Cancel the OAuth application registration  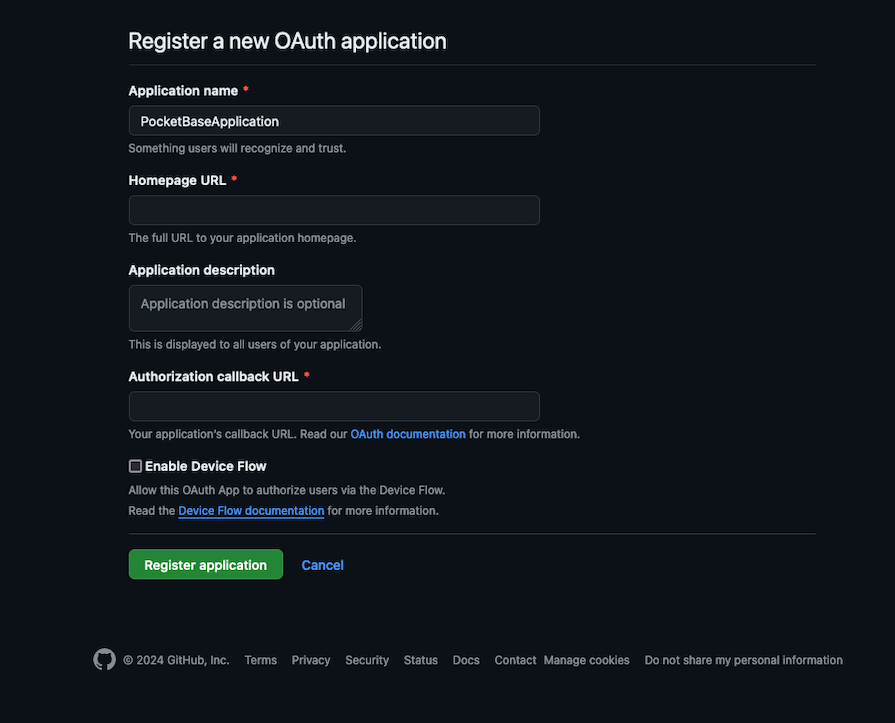[x=322, y=565]
